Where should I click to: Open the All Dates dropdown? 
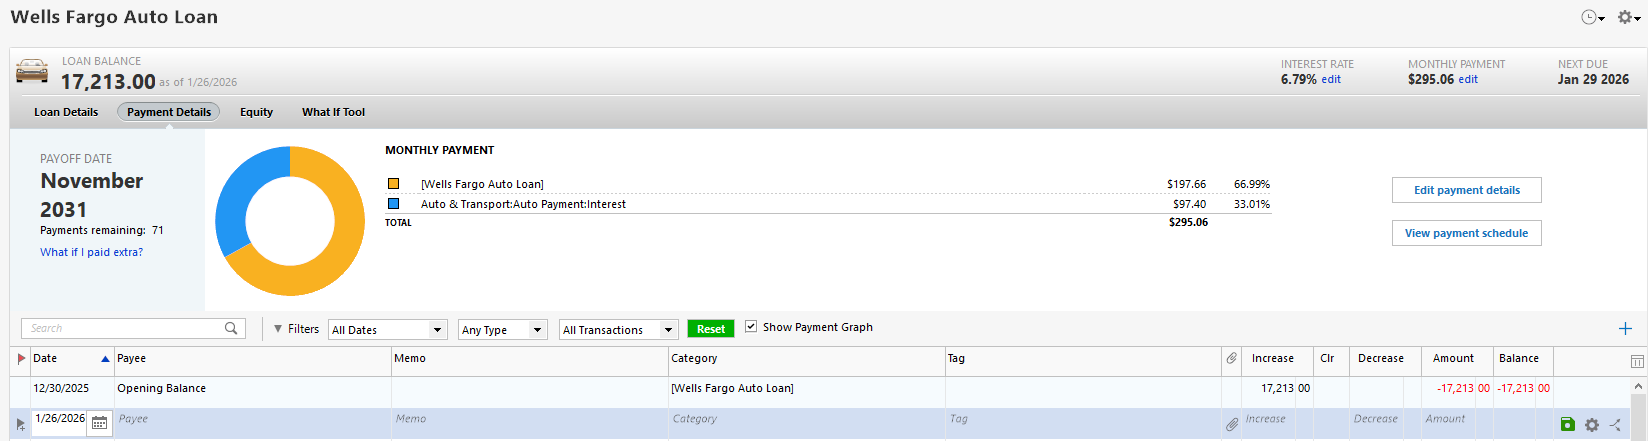coord(387,330)
